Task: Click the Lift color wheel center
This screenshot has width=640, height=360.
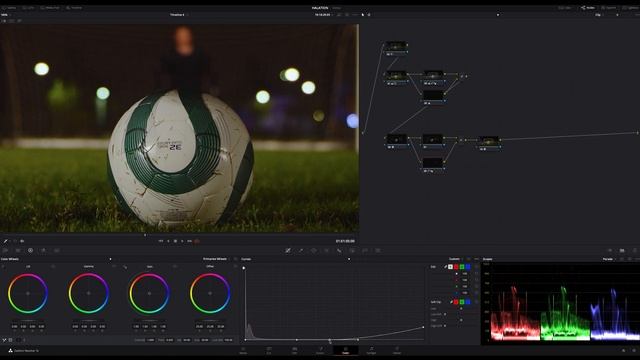Action: tap(28, 293)
